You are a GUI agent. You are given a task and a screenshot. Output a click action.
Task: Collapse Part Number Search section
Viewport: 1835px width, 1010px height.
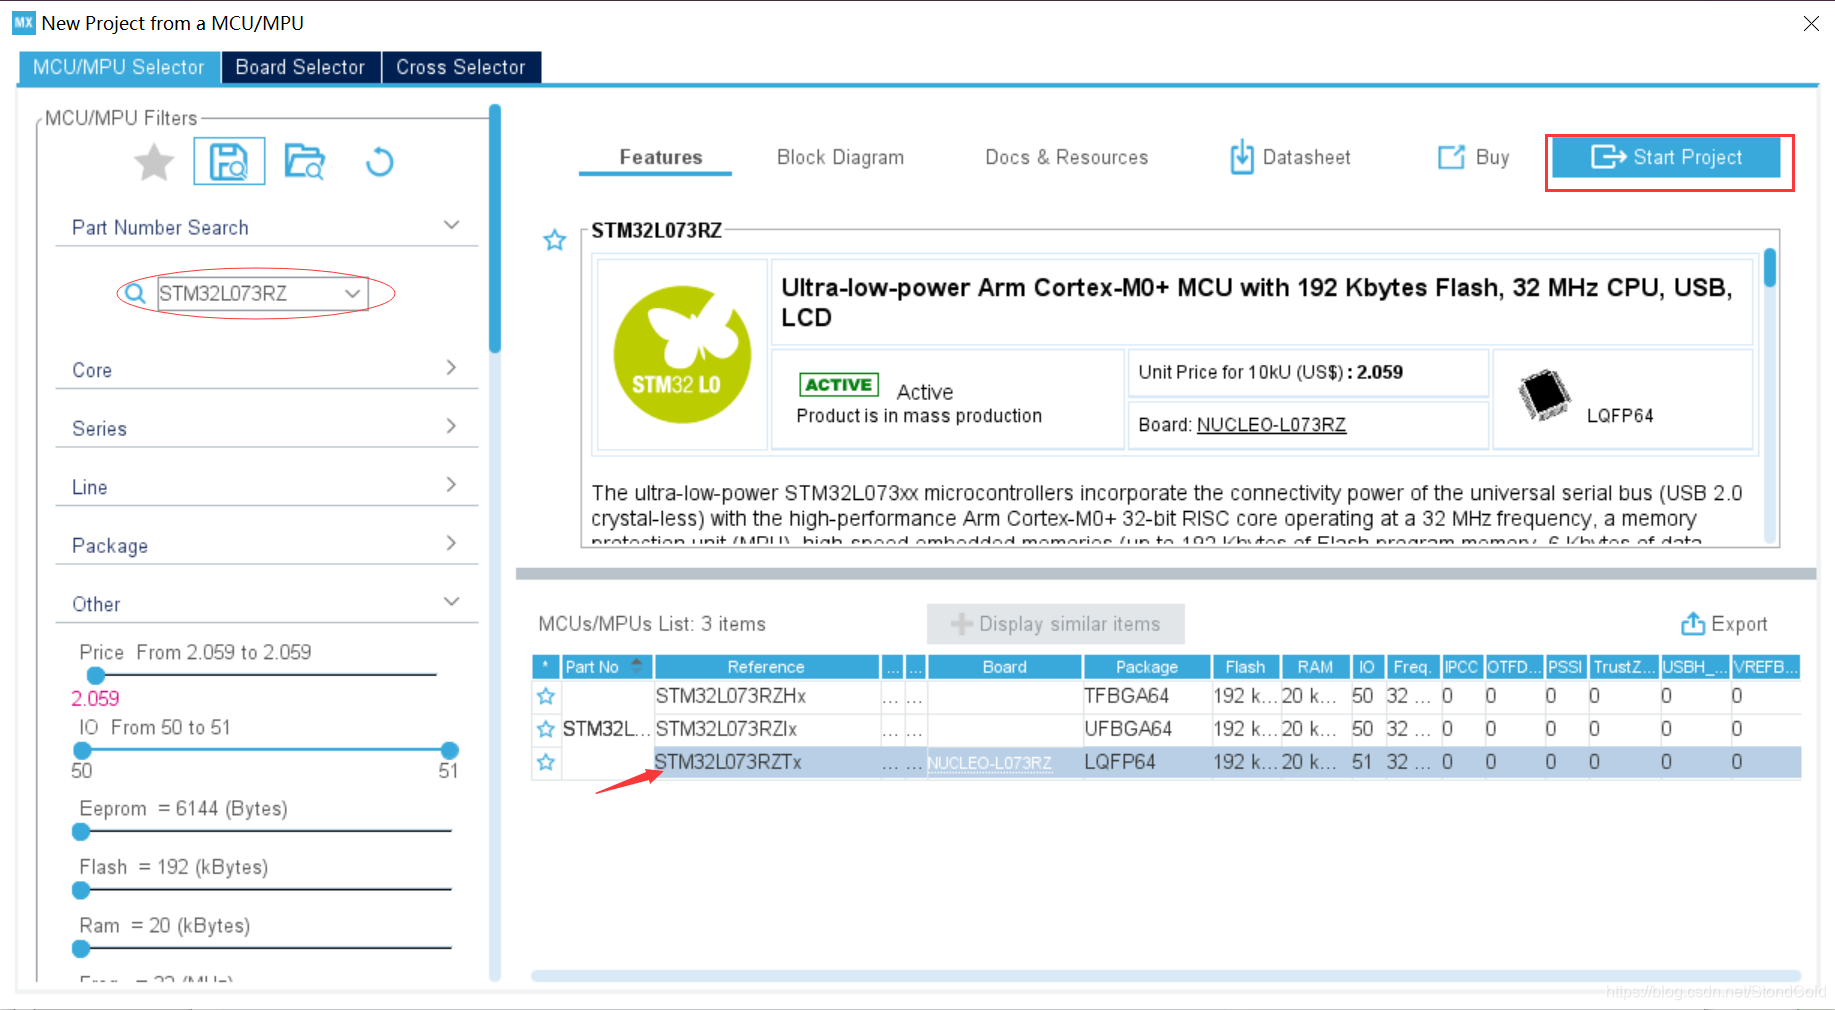tap(452, 226)
